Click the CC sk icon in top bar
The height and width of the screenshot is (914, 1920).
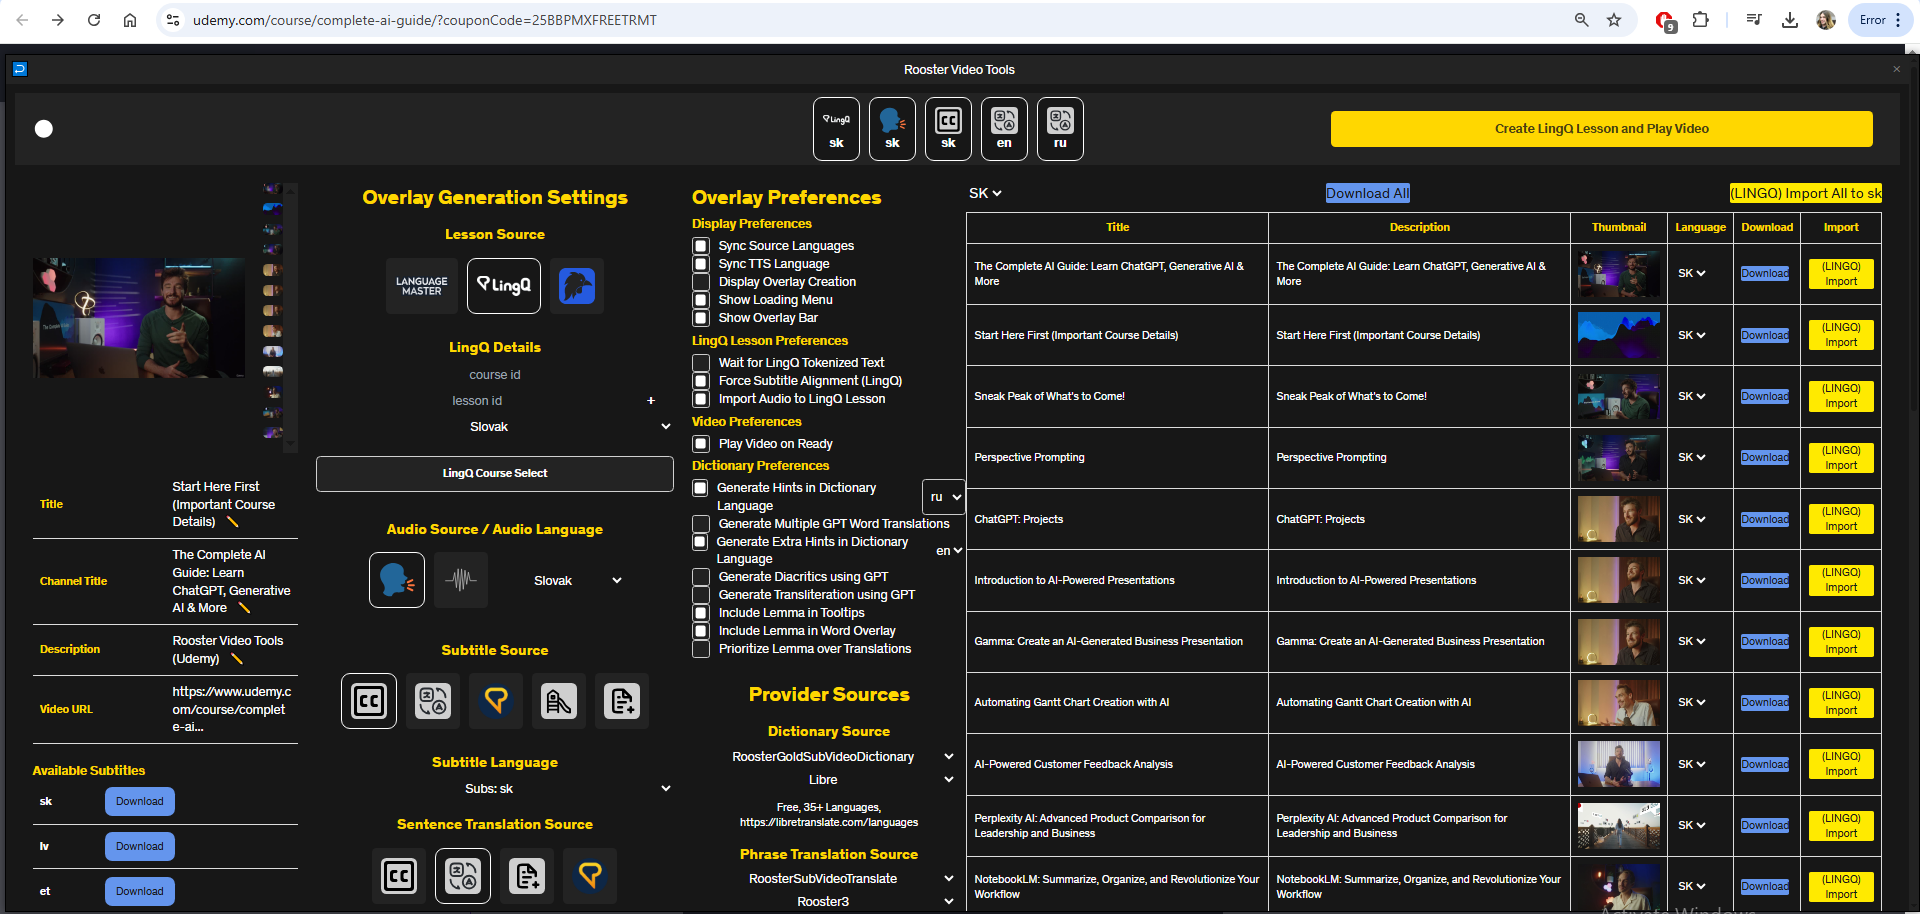[948, 128]
